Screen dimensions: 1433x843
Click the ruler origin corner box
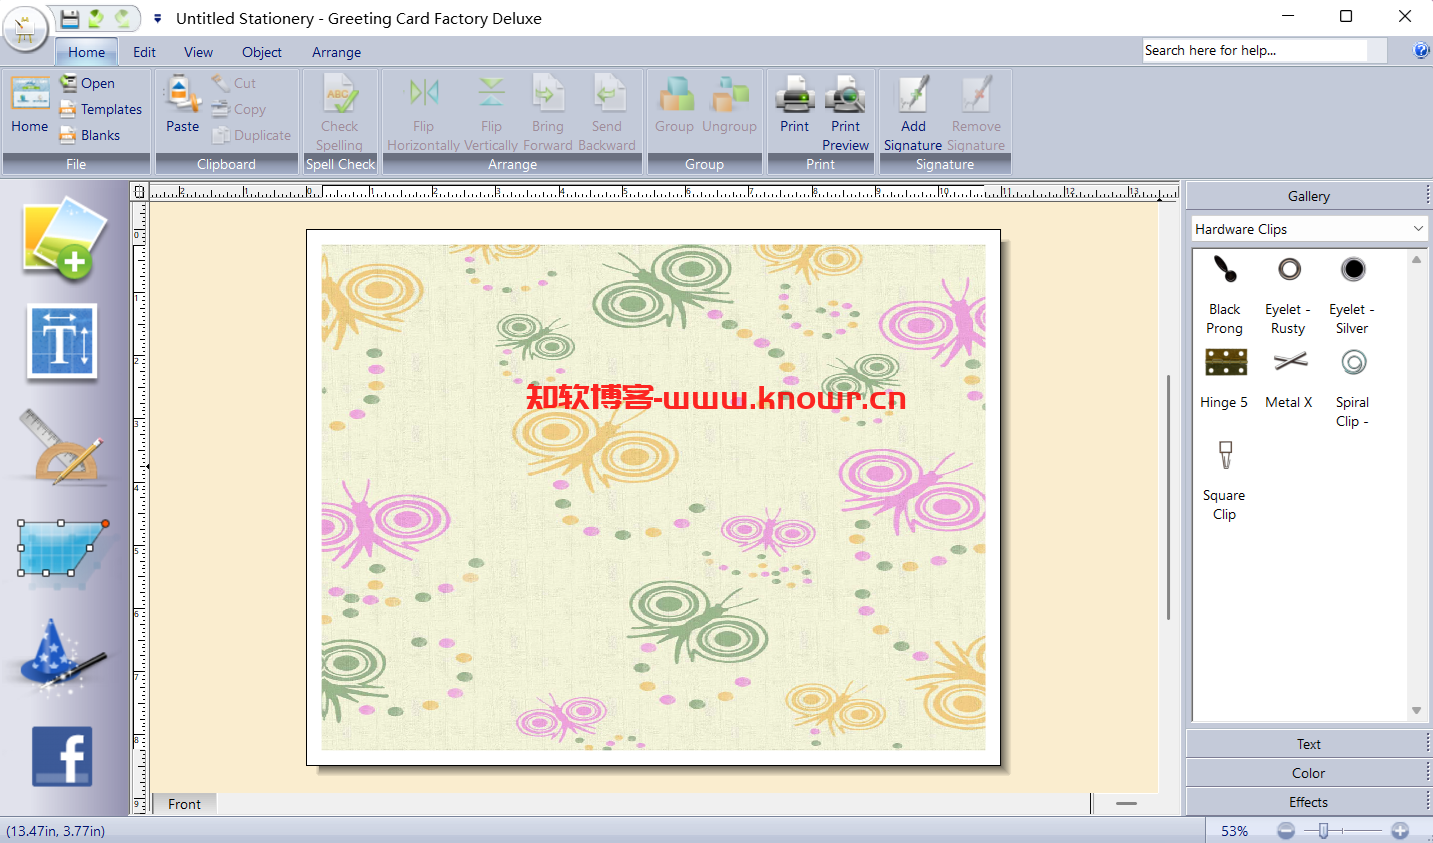139,191
